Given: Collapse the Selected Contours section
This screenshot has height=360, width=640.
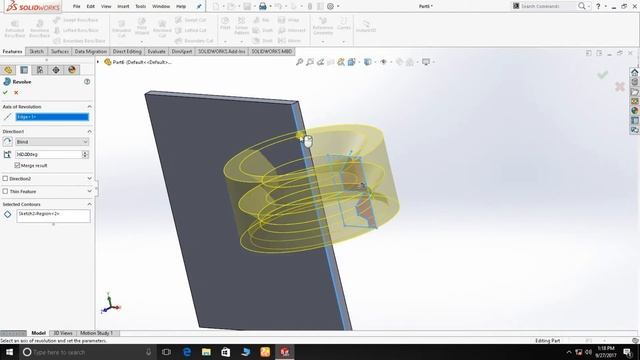Looking at the screenshot, I should coord(89,204).
